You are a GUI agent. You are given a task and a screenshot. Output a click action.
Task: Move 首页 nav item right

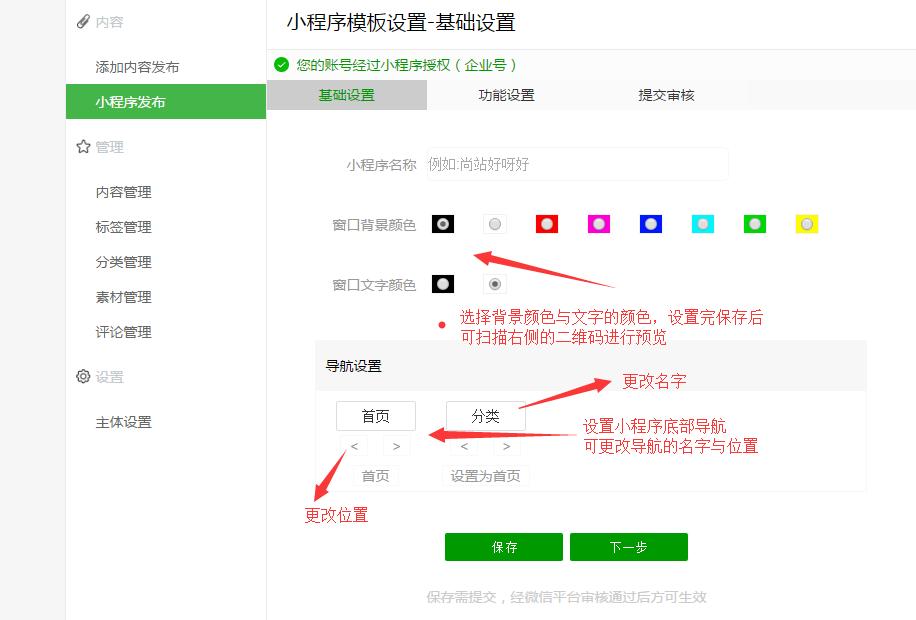pyautogui.click(x=397, y=446)
